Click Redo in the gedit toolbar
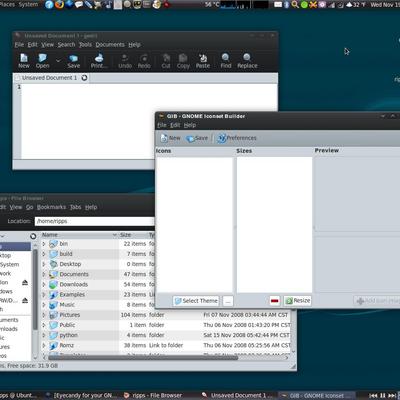Screen dimensions: 400x400 (x=144, y=61)
